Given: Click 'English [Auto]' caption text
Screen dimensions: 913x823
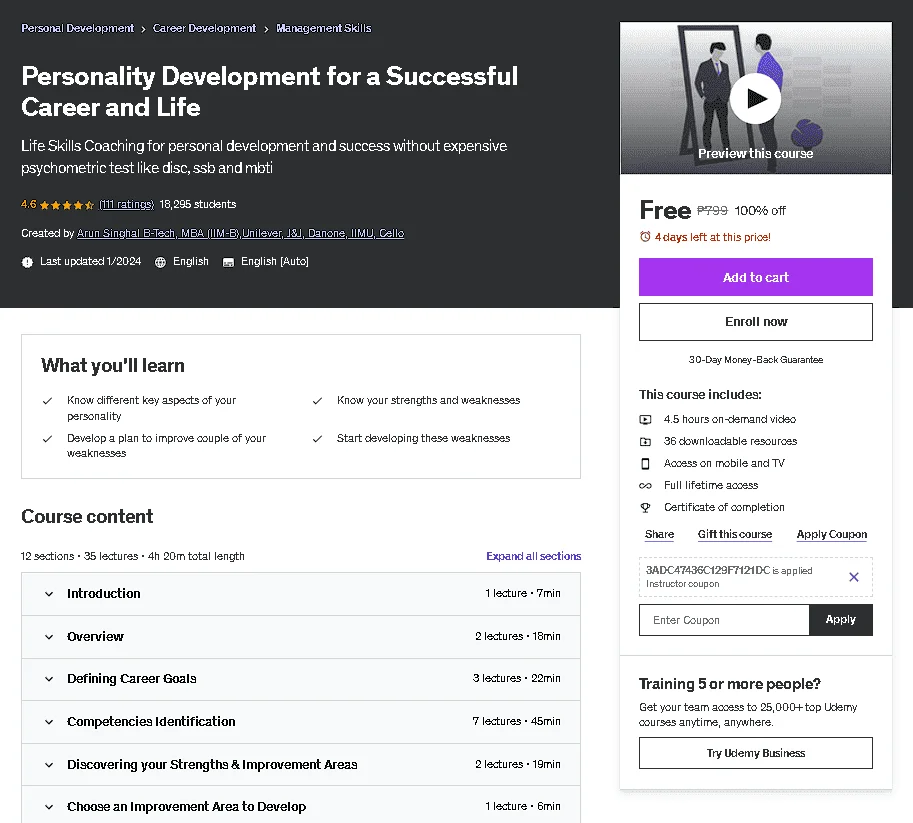Looking at the screenshot, I should [275, 262].
